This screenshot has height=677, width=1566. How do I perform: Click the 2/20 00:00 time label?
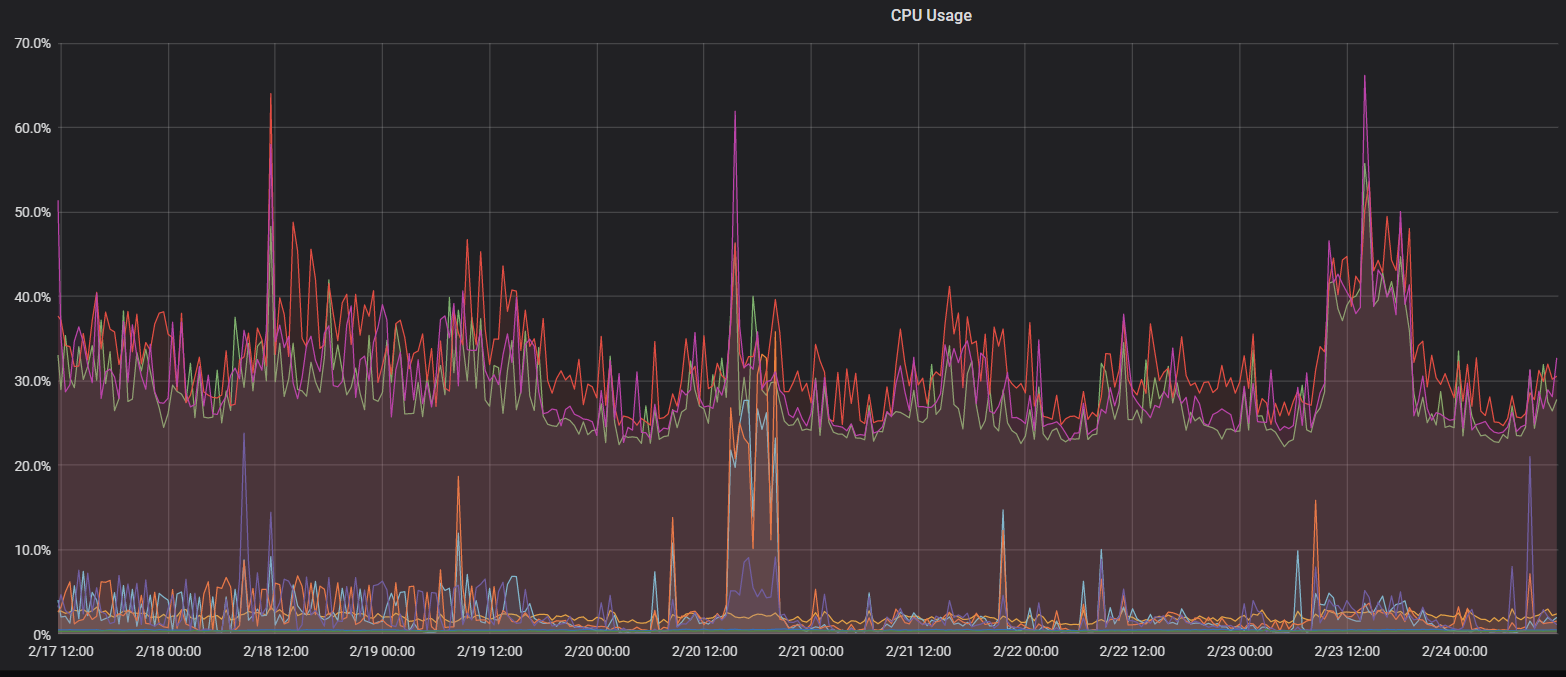tap(597, 651)
